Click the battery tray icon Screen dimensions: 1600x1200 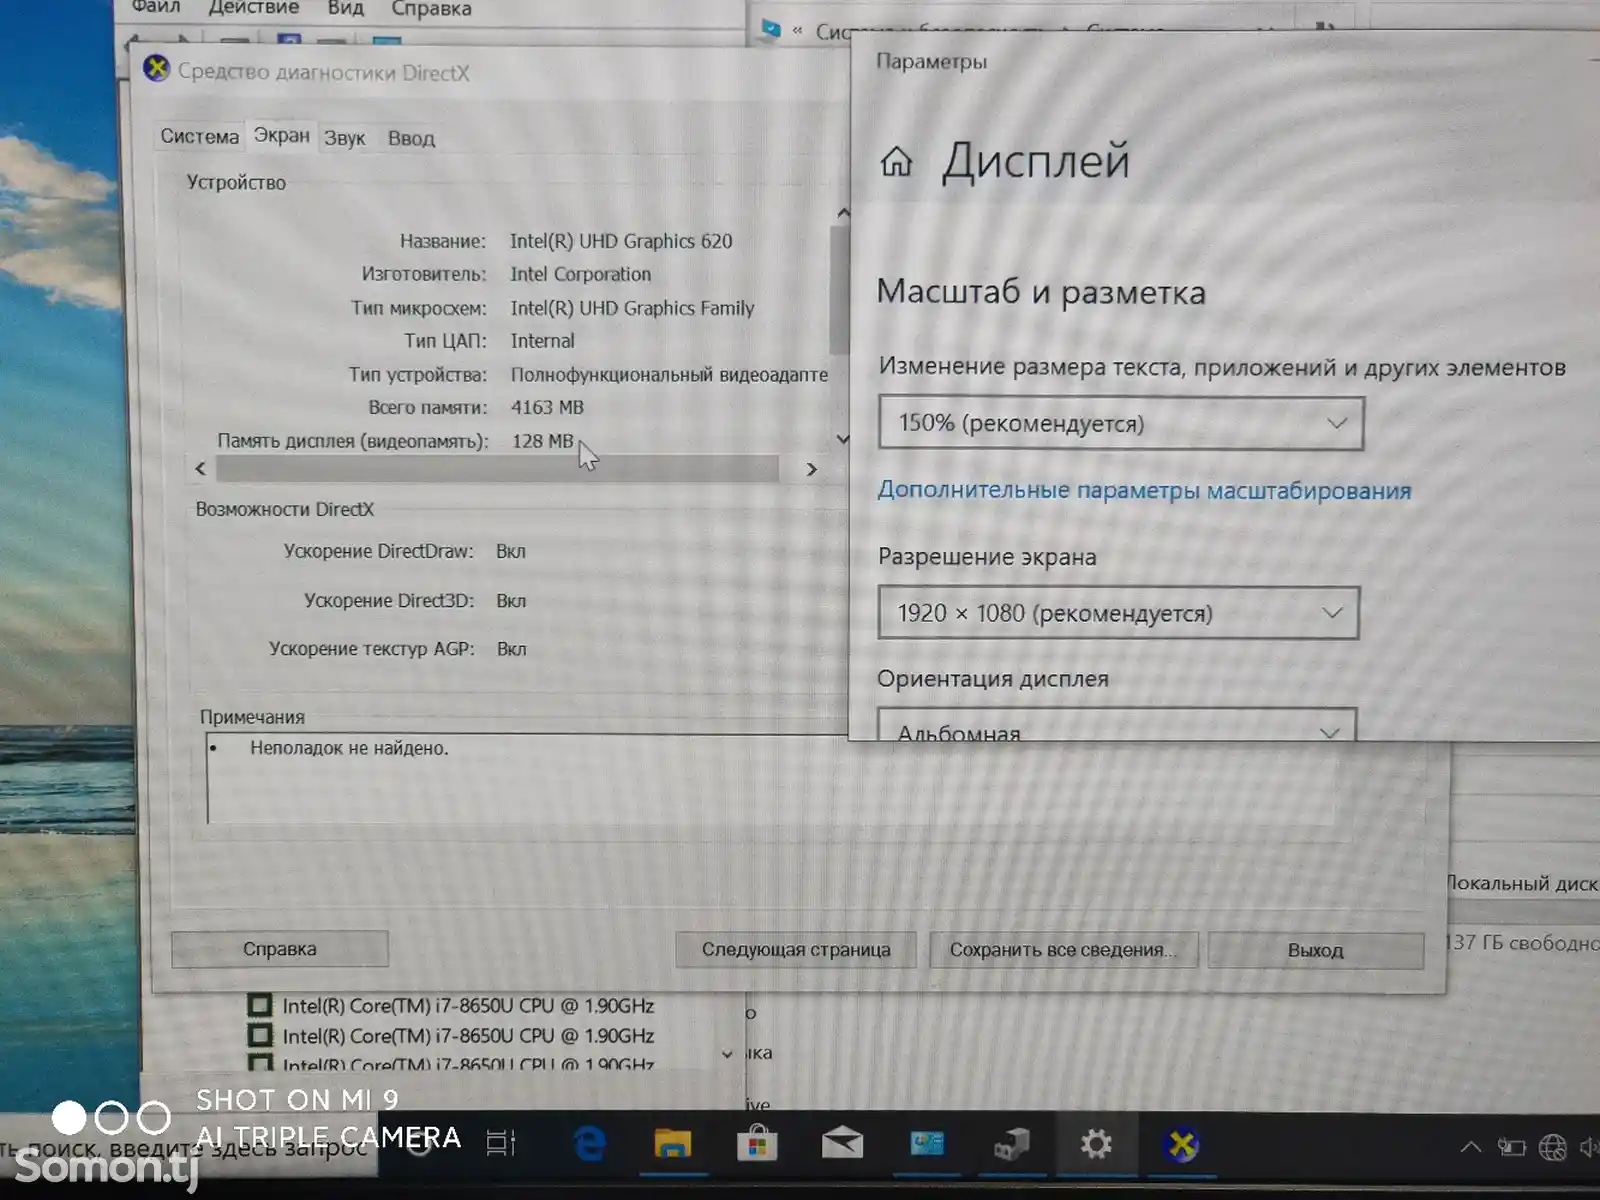[x=1511, y=1147]
